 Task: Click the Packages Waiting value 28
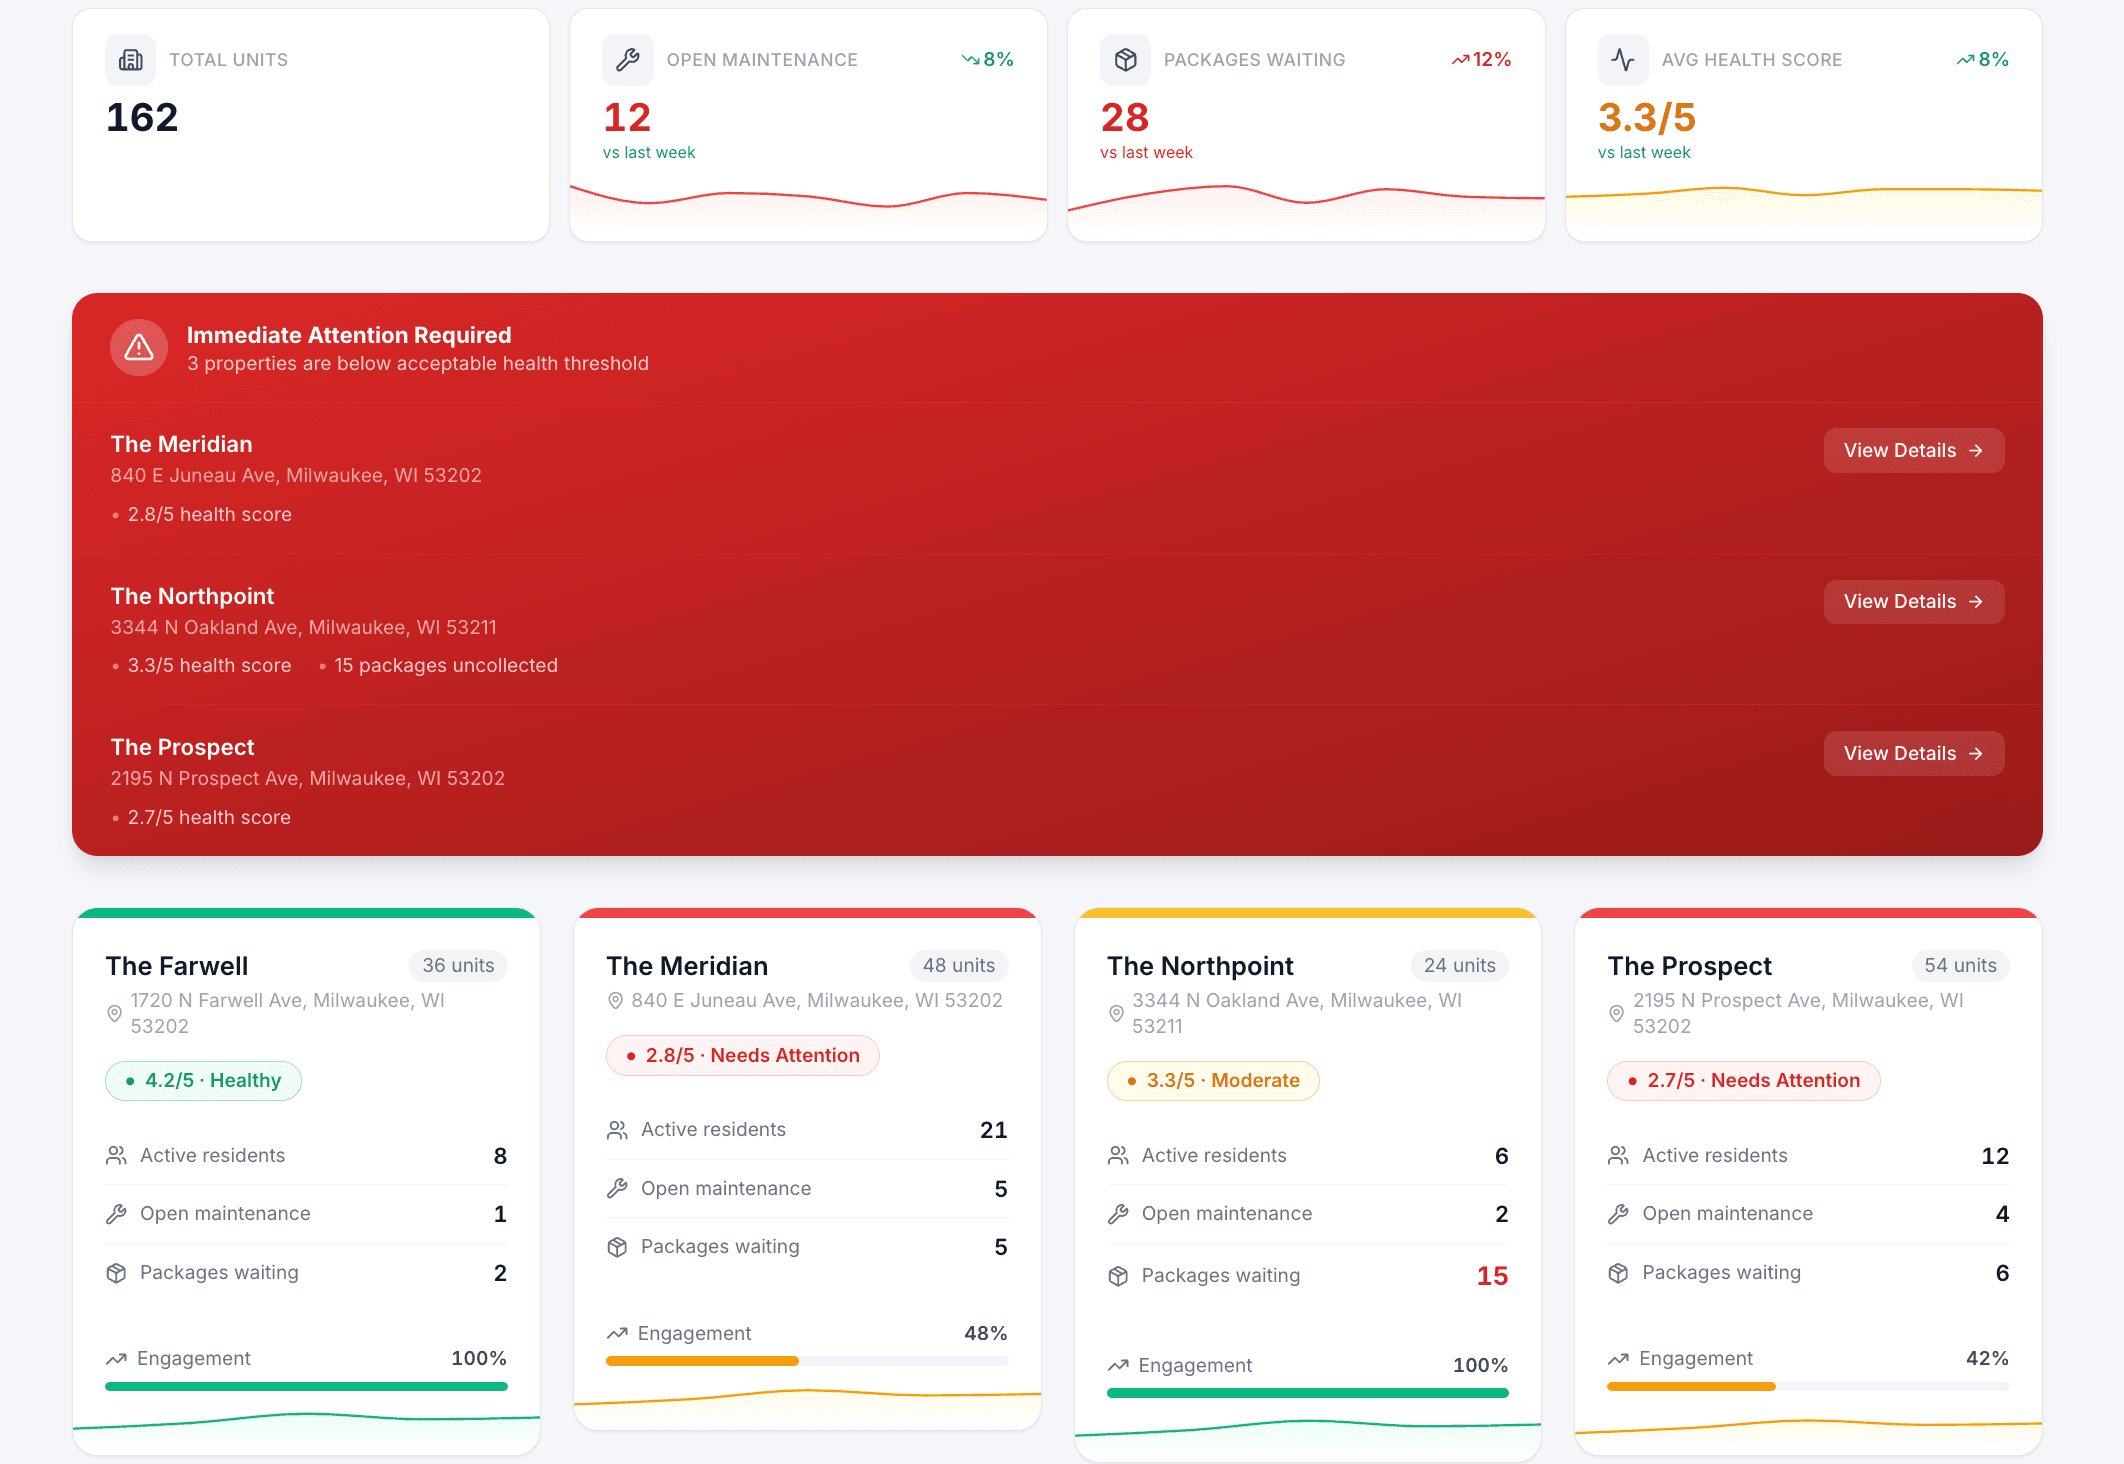point(1125,118)
